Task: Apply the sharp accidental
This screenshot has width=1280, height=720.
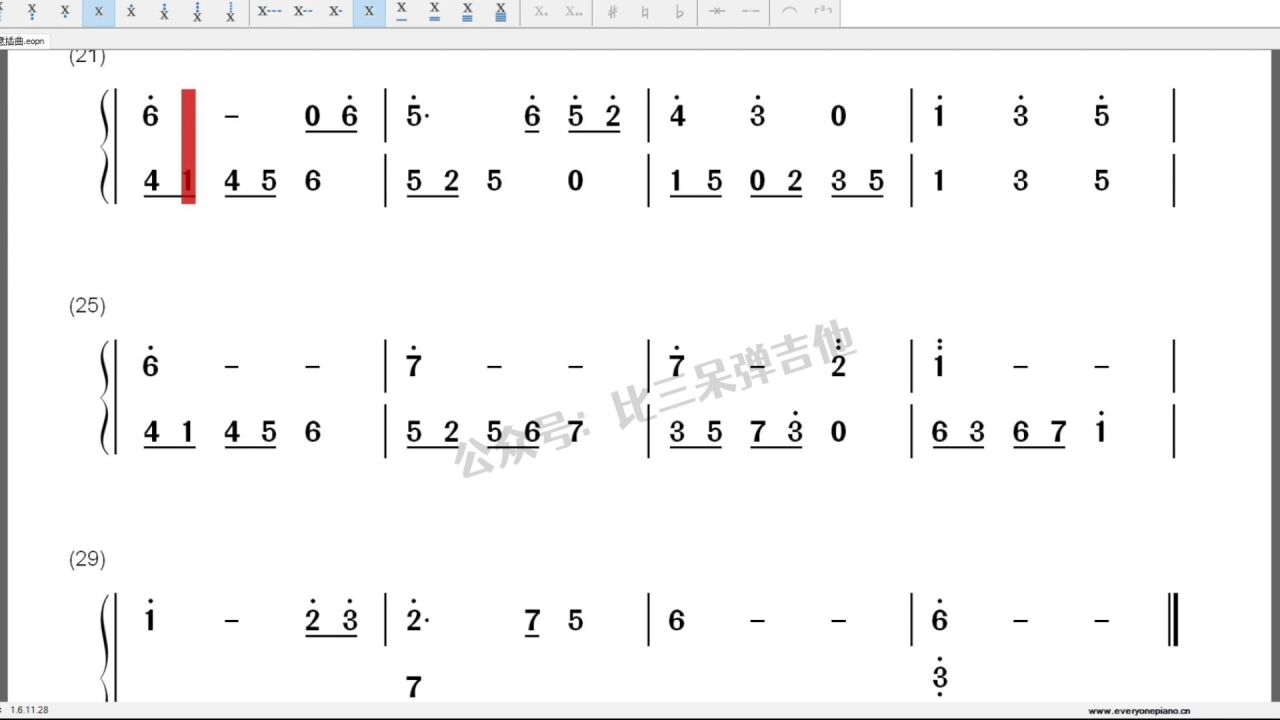Action: point(613,12)
